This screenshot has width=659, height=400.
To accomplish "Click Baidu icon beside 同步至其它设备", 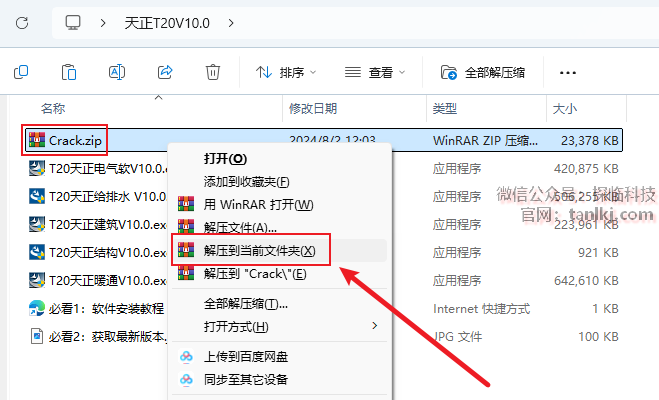I will (186, 379).
